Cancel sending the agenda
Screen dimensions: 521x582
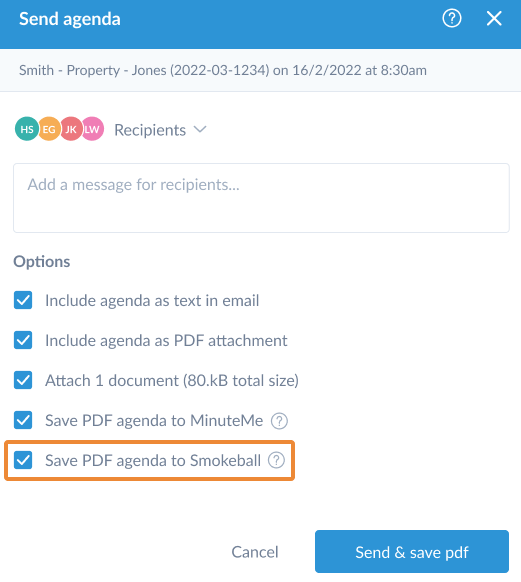(x=255, y=552)
